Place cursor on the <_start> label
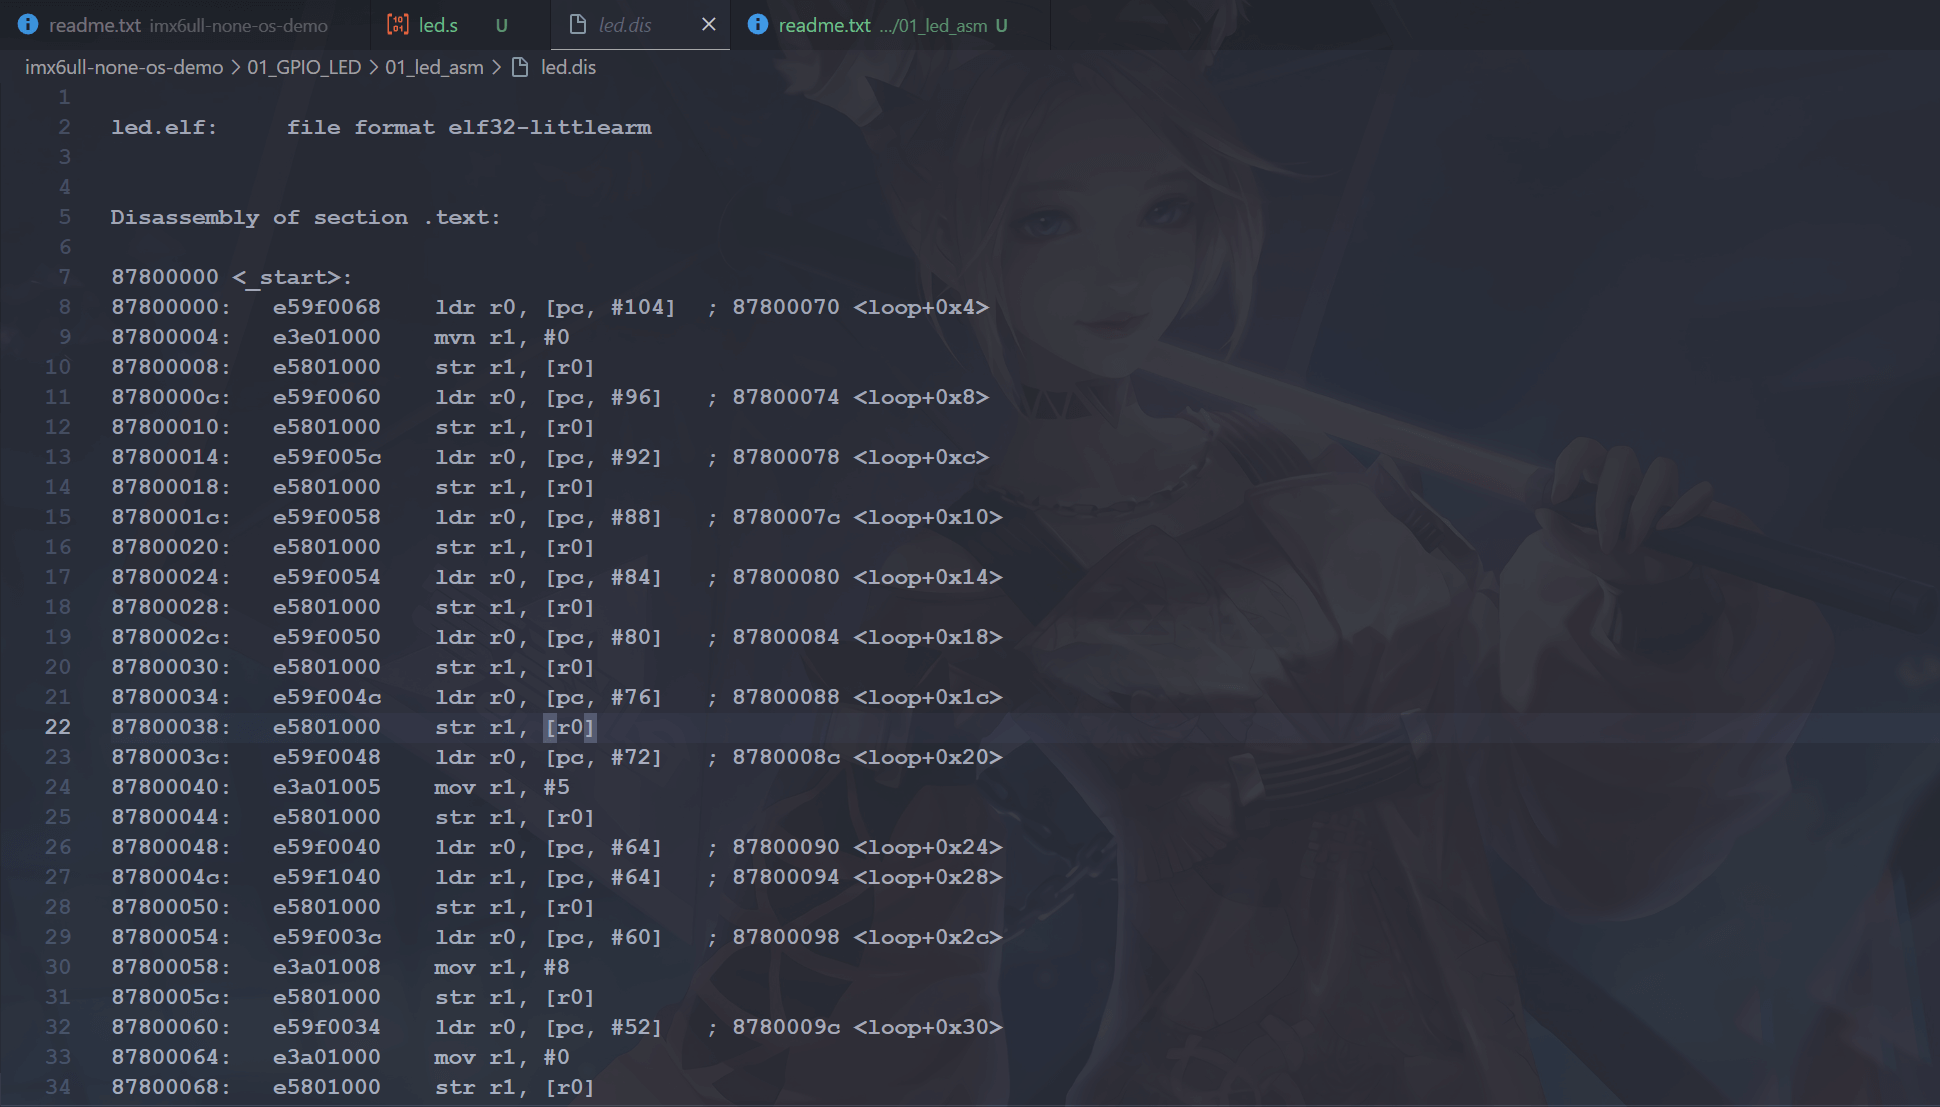This screenshot has height=1107, width=1940. pos(291,277)
